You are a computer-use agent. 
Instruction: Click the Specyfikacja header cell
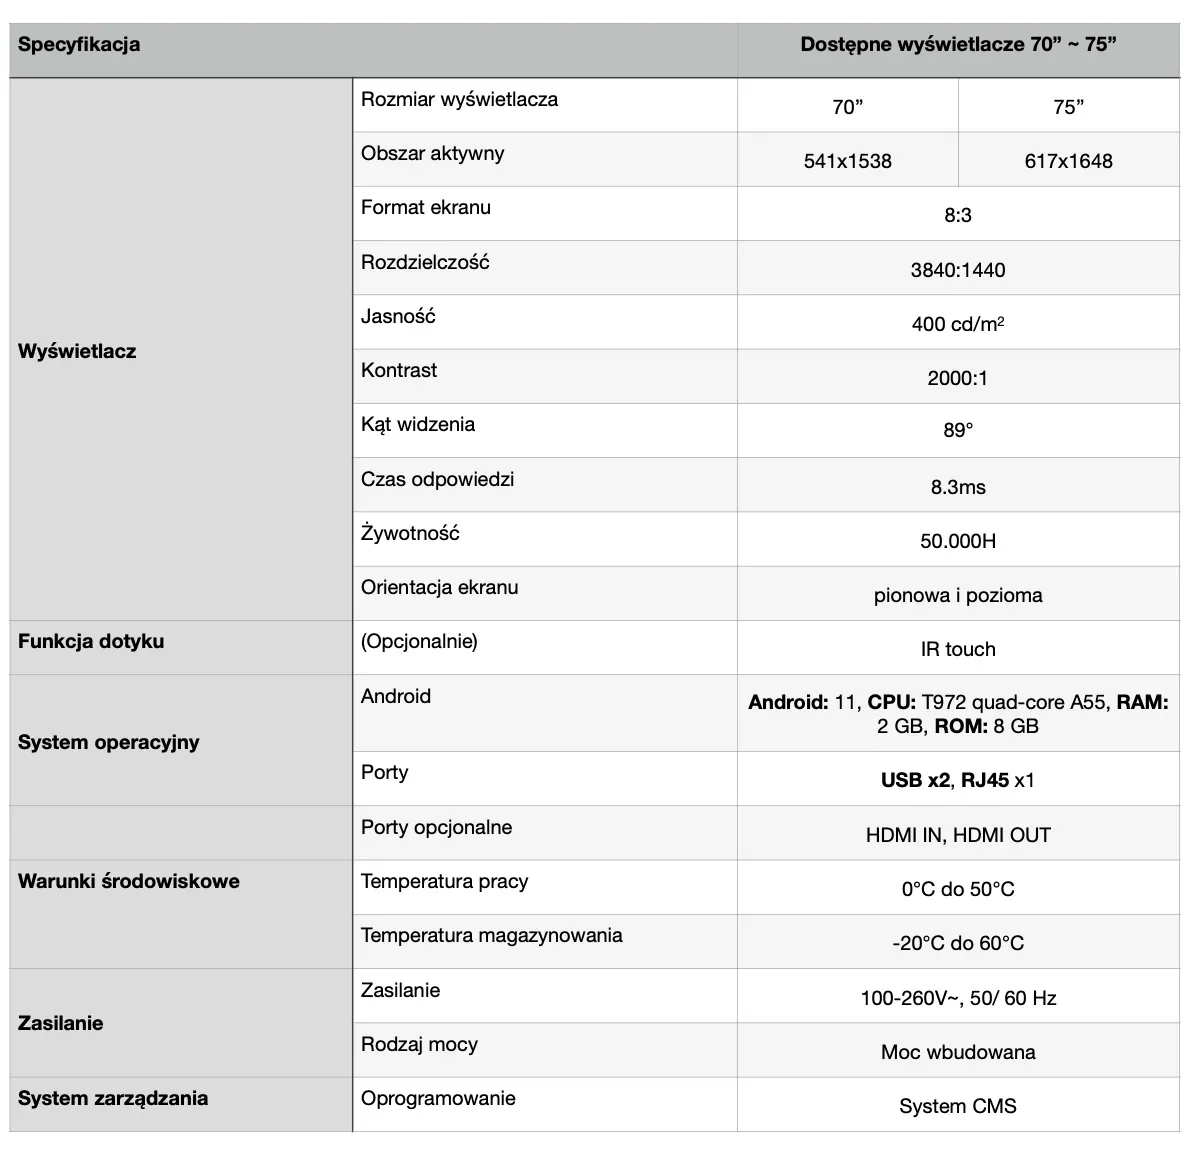tap(80, 45)
